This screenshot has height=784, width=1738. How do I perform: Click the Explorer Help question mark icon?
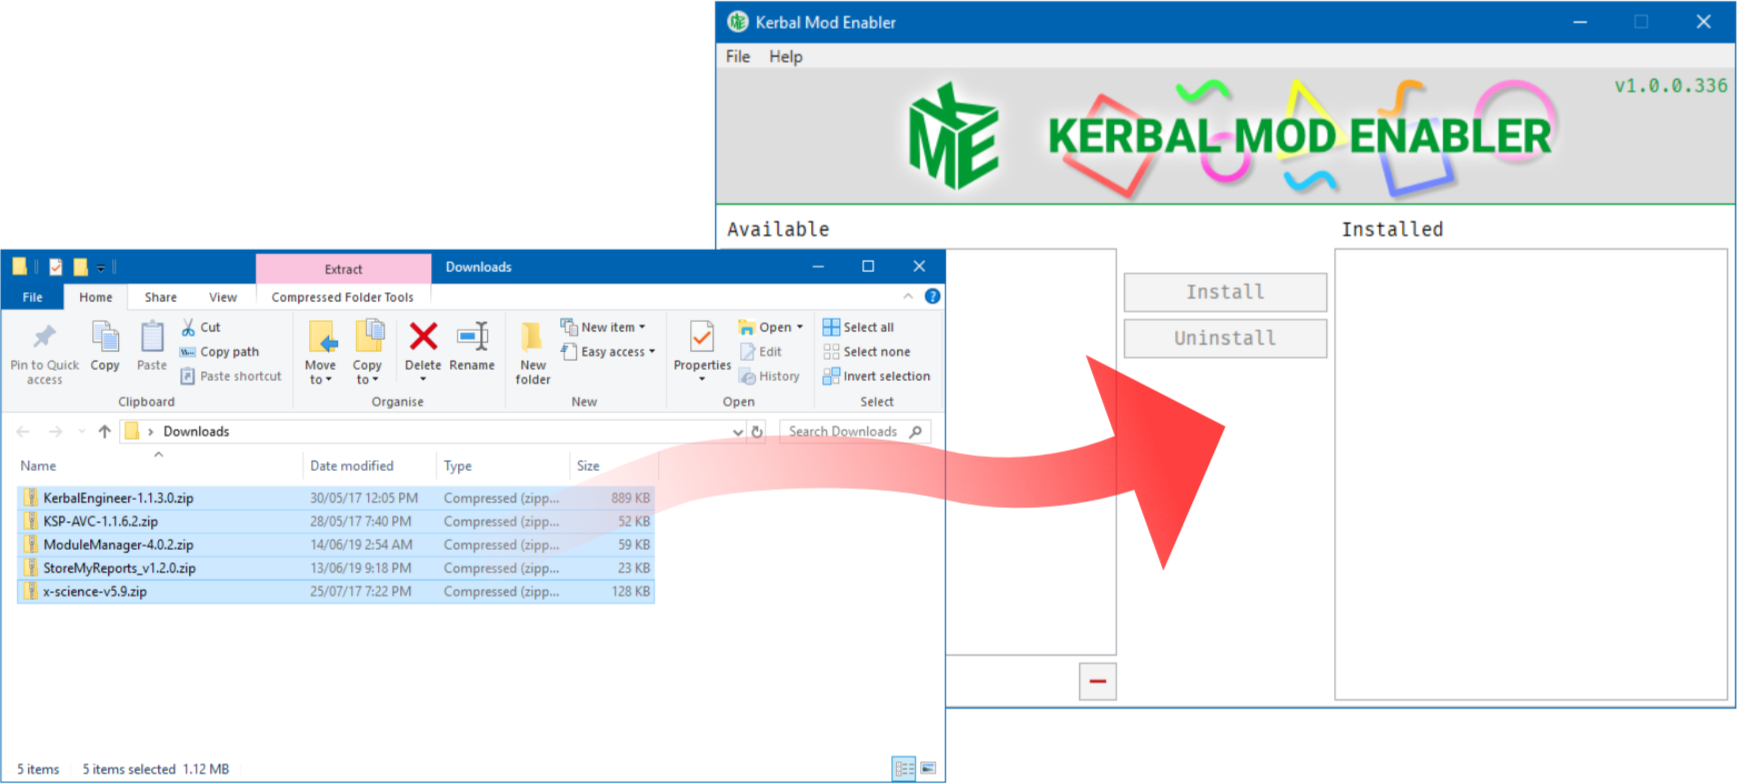pyautogui.click(x=932, y=296)
